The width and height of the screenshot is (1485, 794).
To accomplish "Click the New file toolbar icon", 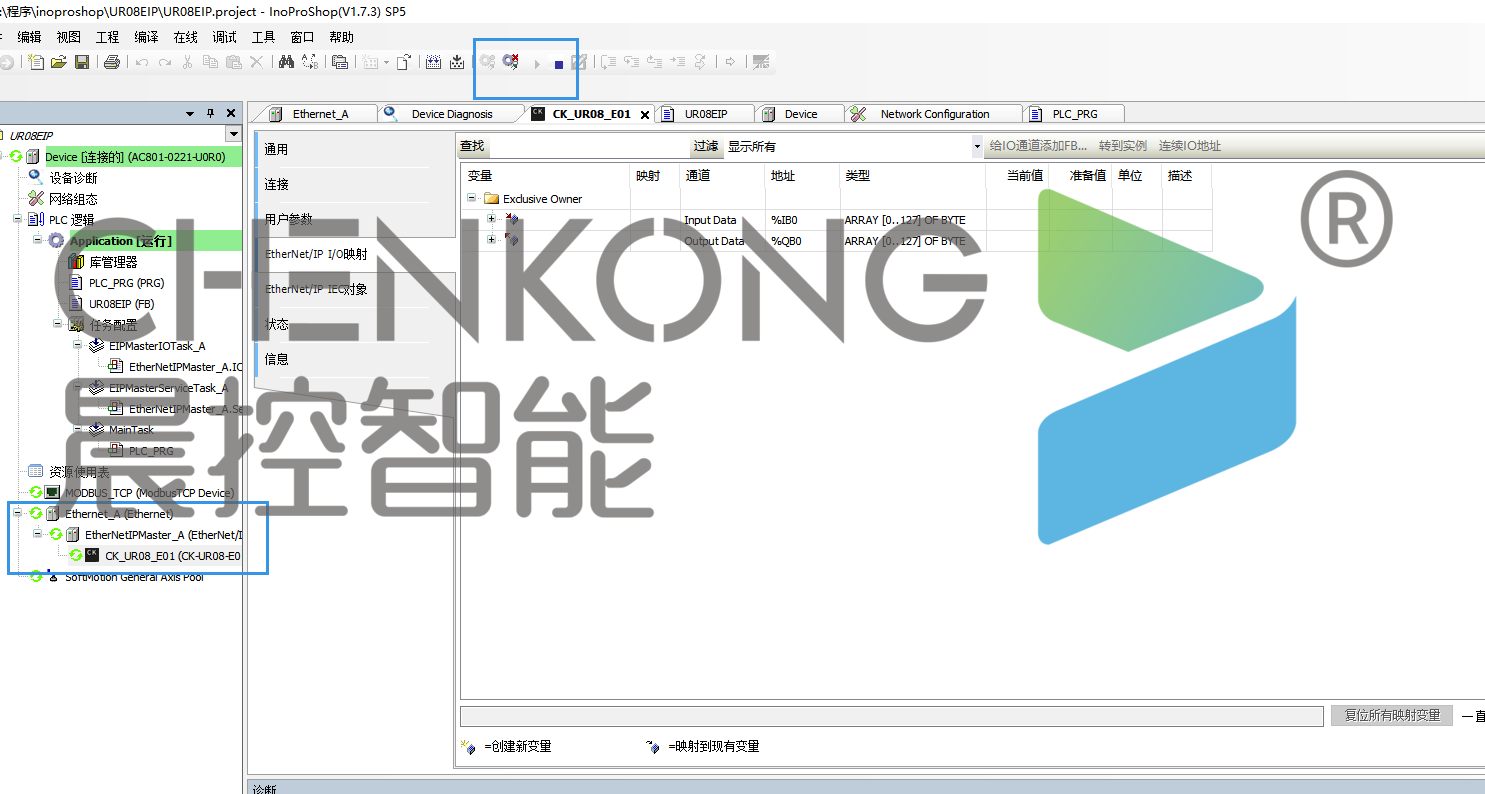I will coord(36,62).
